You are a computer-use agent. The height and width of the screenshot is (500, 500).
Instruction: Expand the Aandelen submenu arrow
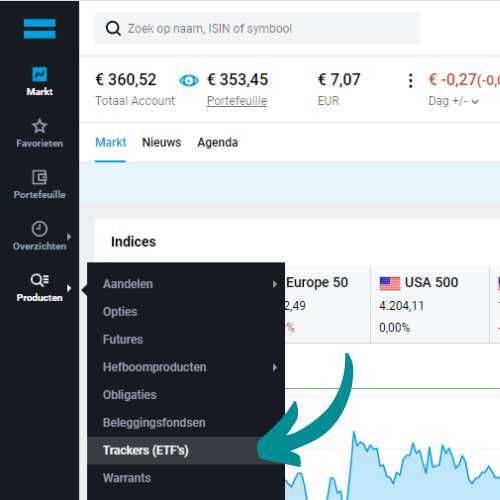(275, 284)
